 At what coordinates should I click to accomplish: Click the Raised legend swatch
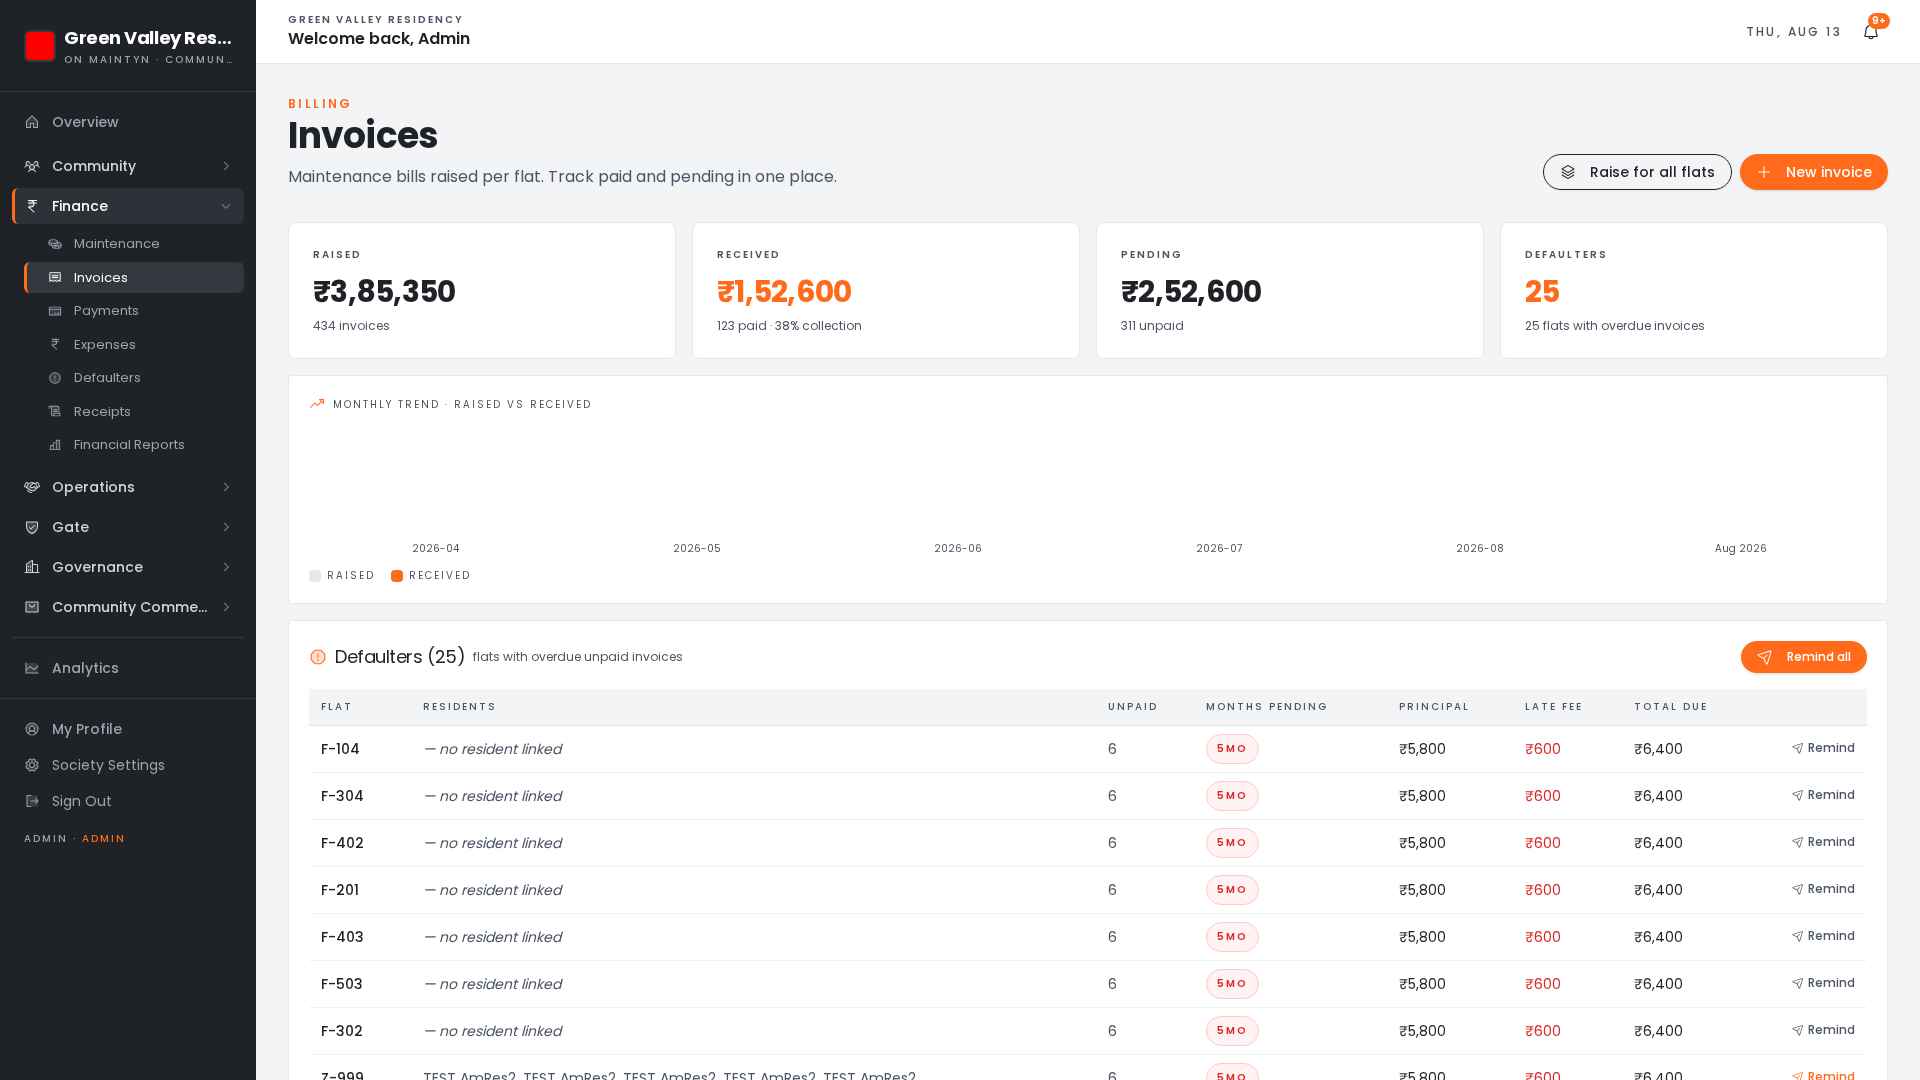coord(315,576)
